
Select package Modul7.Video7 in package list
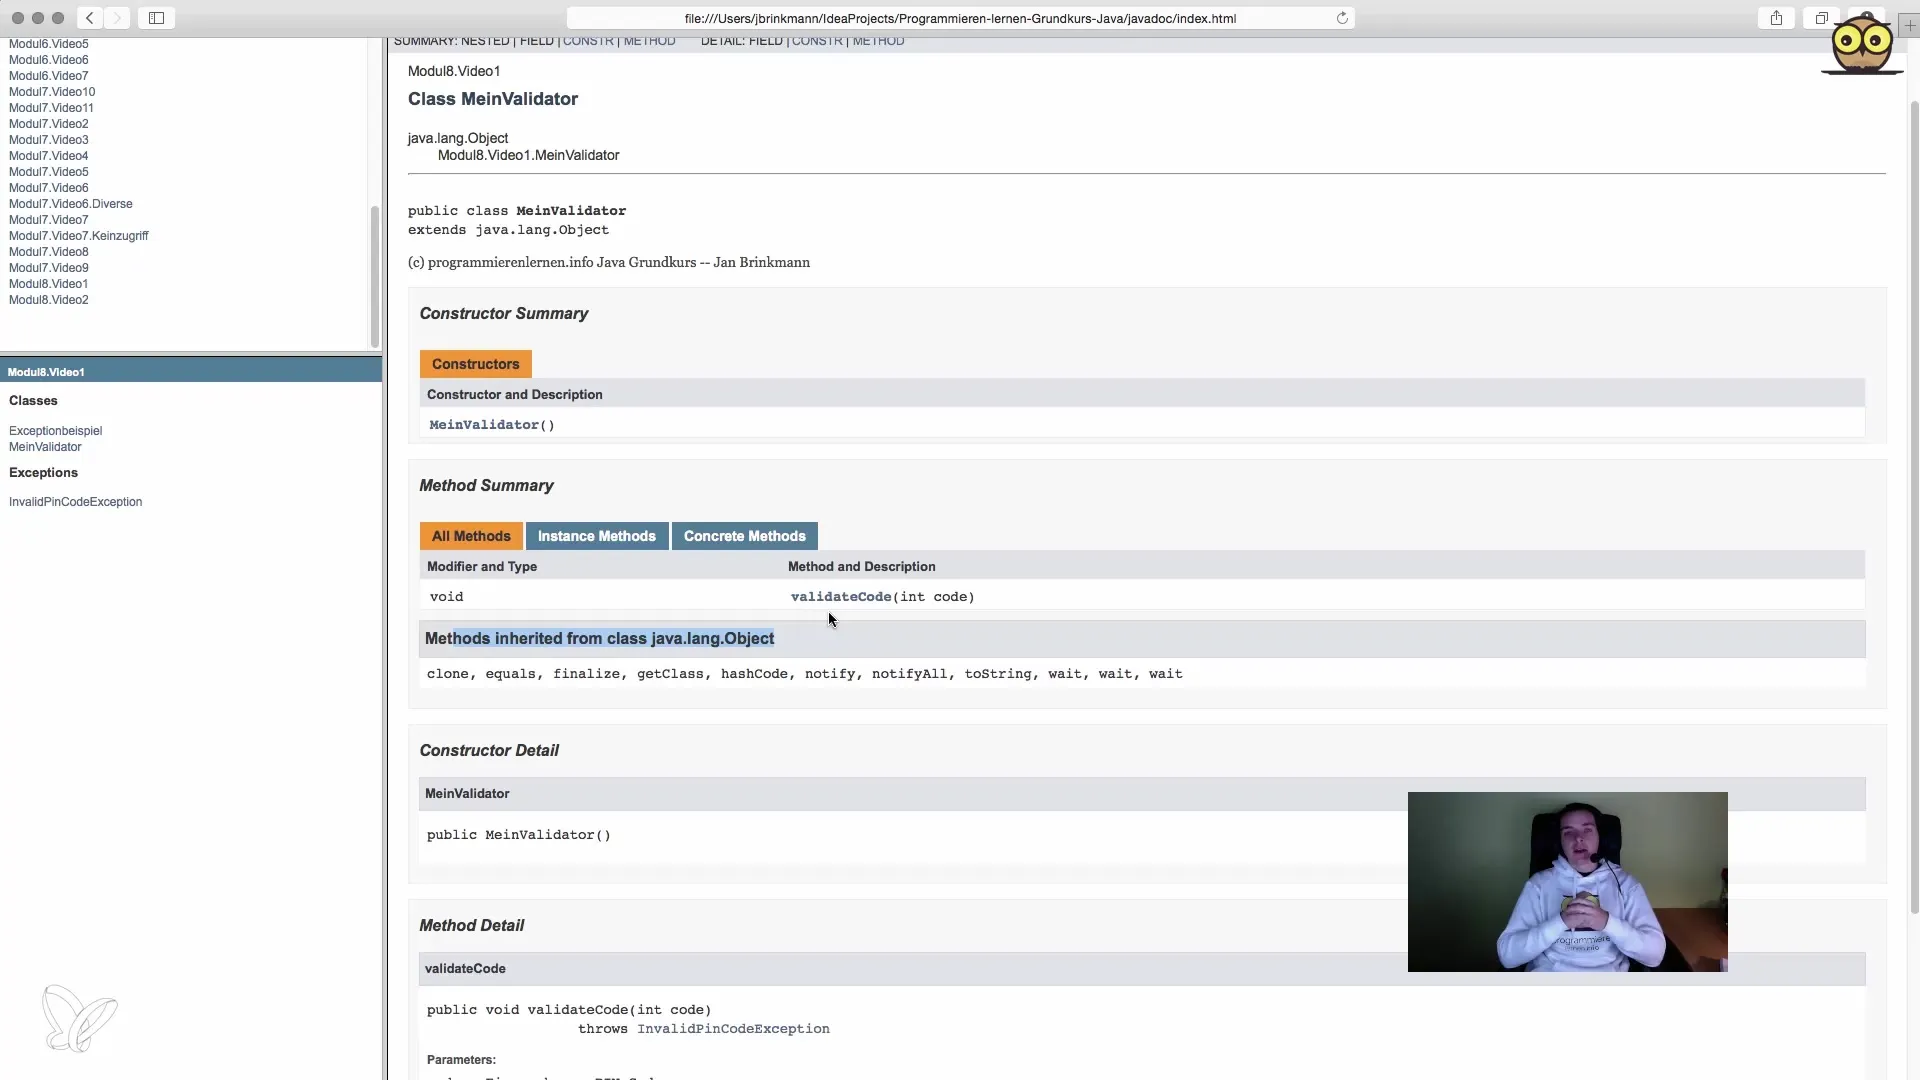[48, 220]
